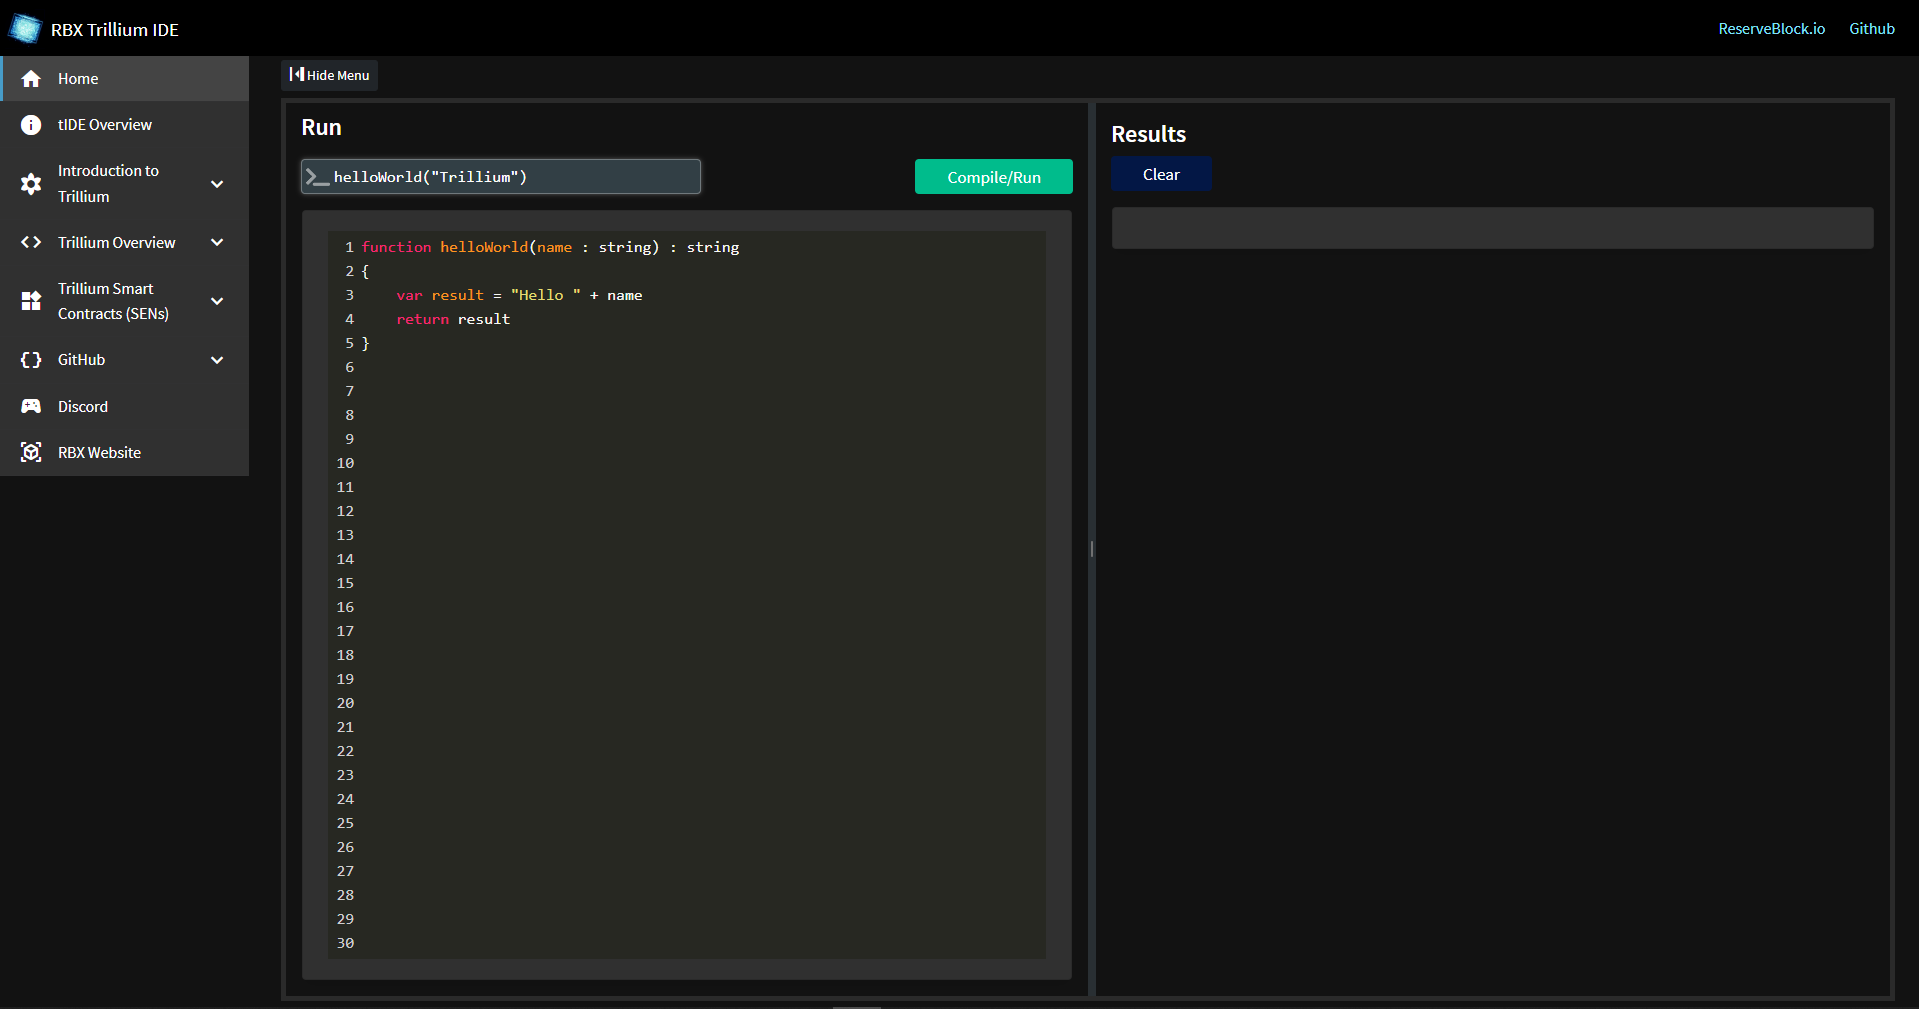Image resolution: width=1919 pixels, height=1009 pixels.
Task: Click the RBX Trillium IDE logo icon
Action: (x=25, y=28)
